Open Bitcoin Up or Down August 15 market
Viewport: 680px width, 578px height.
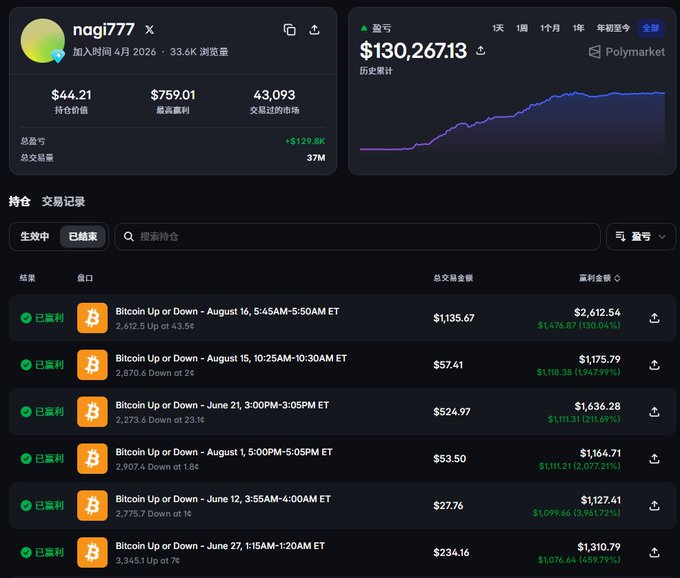pyautogui.click(x=231, y=358)
